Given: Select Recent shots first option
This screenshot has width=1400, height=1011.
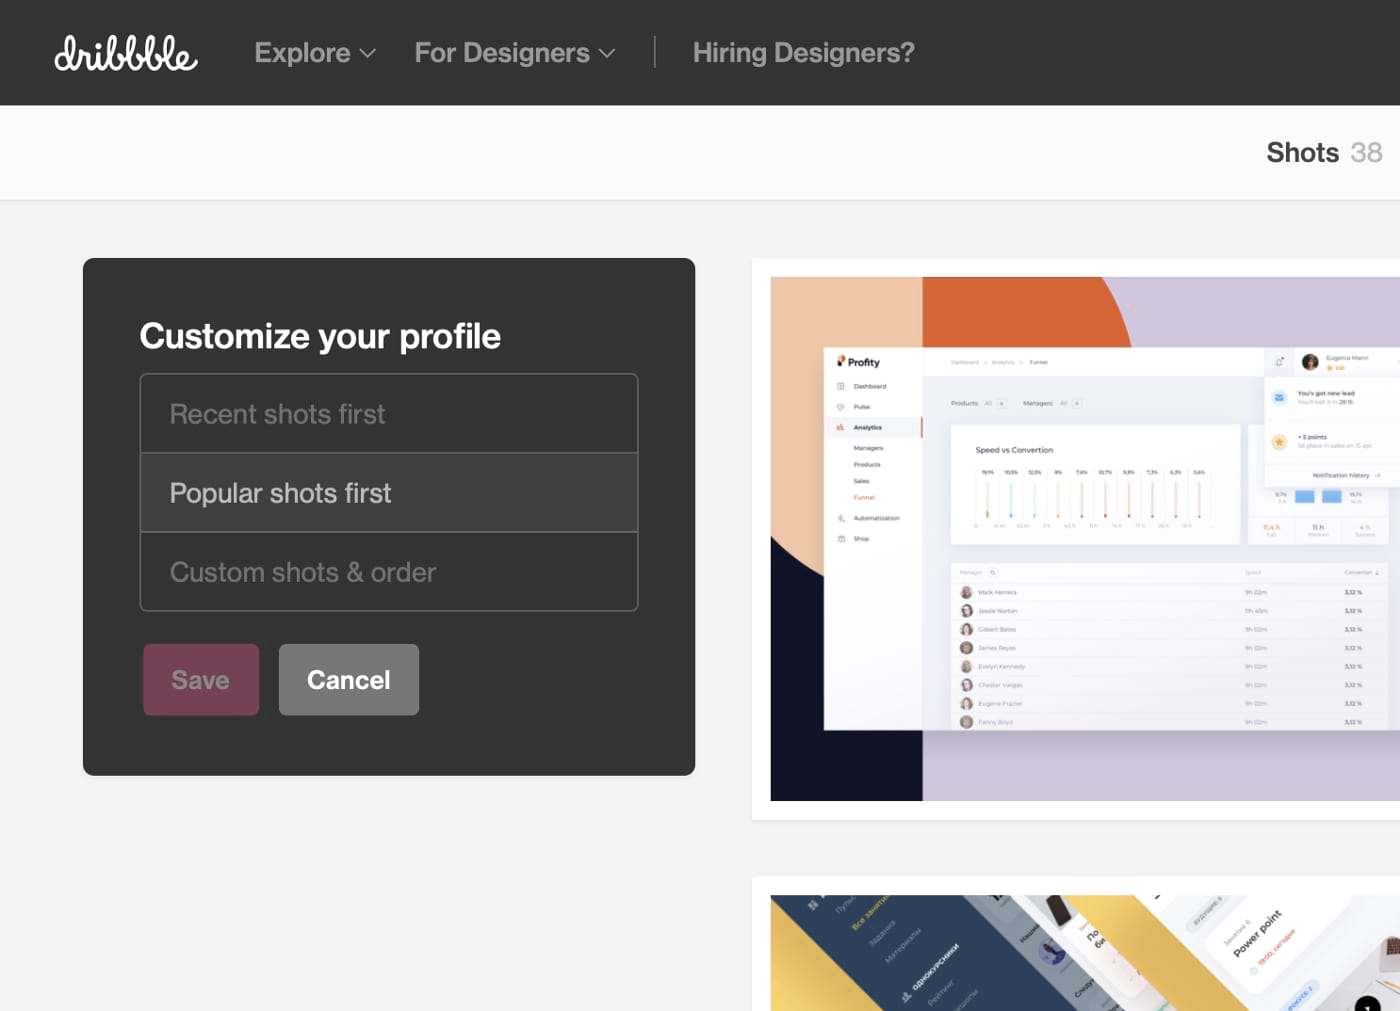Looking at the screenshot, I should tap(389, 414).
